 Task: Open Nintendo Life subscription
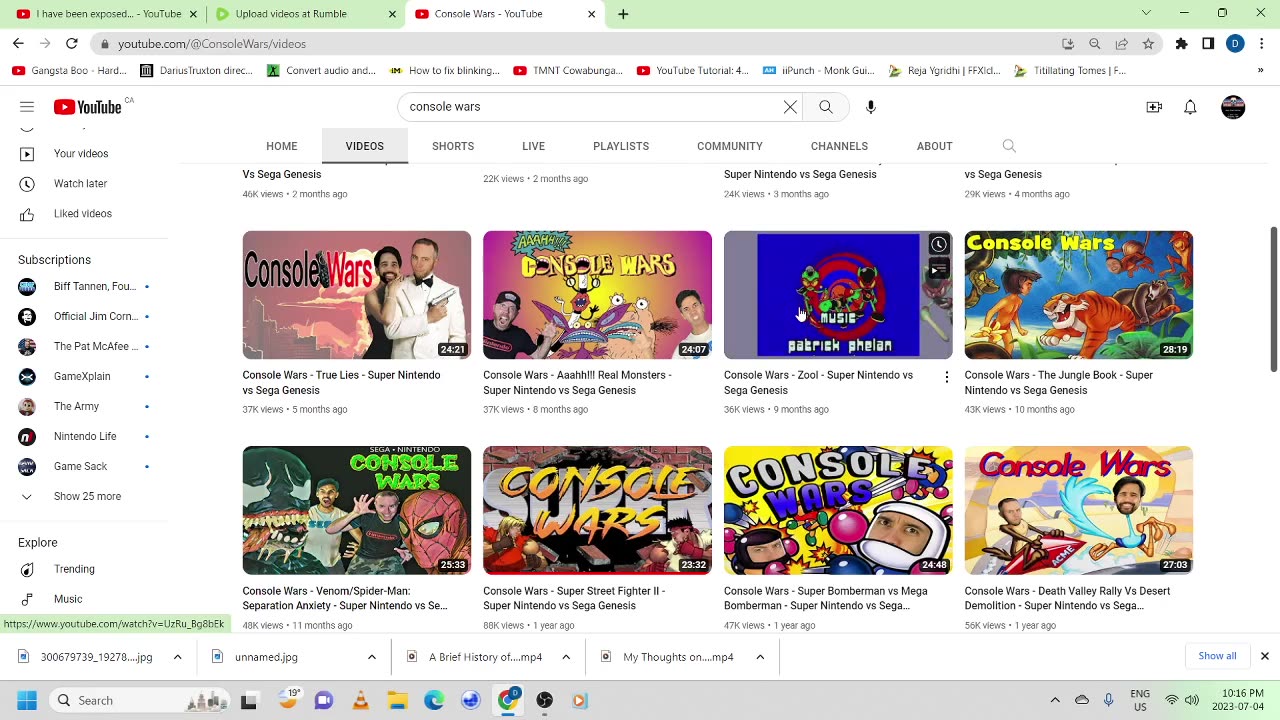click(x=85, y=436)
